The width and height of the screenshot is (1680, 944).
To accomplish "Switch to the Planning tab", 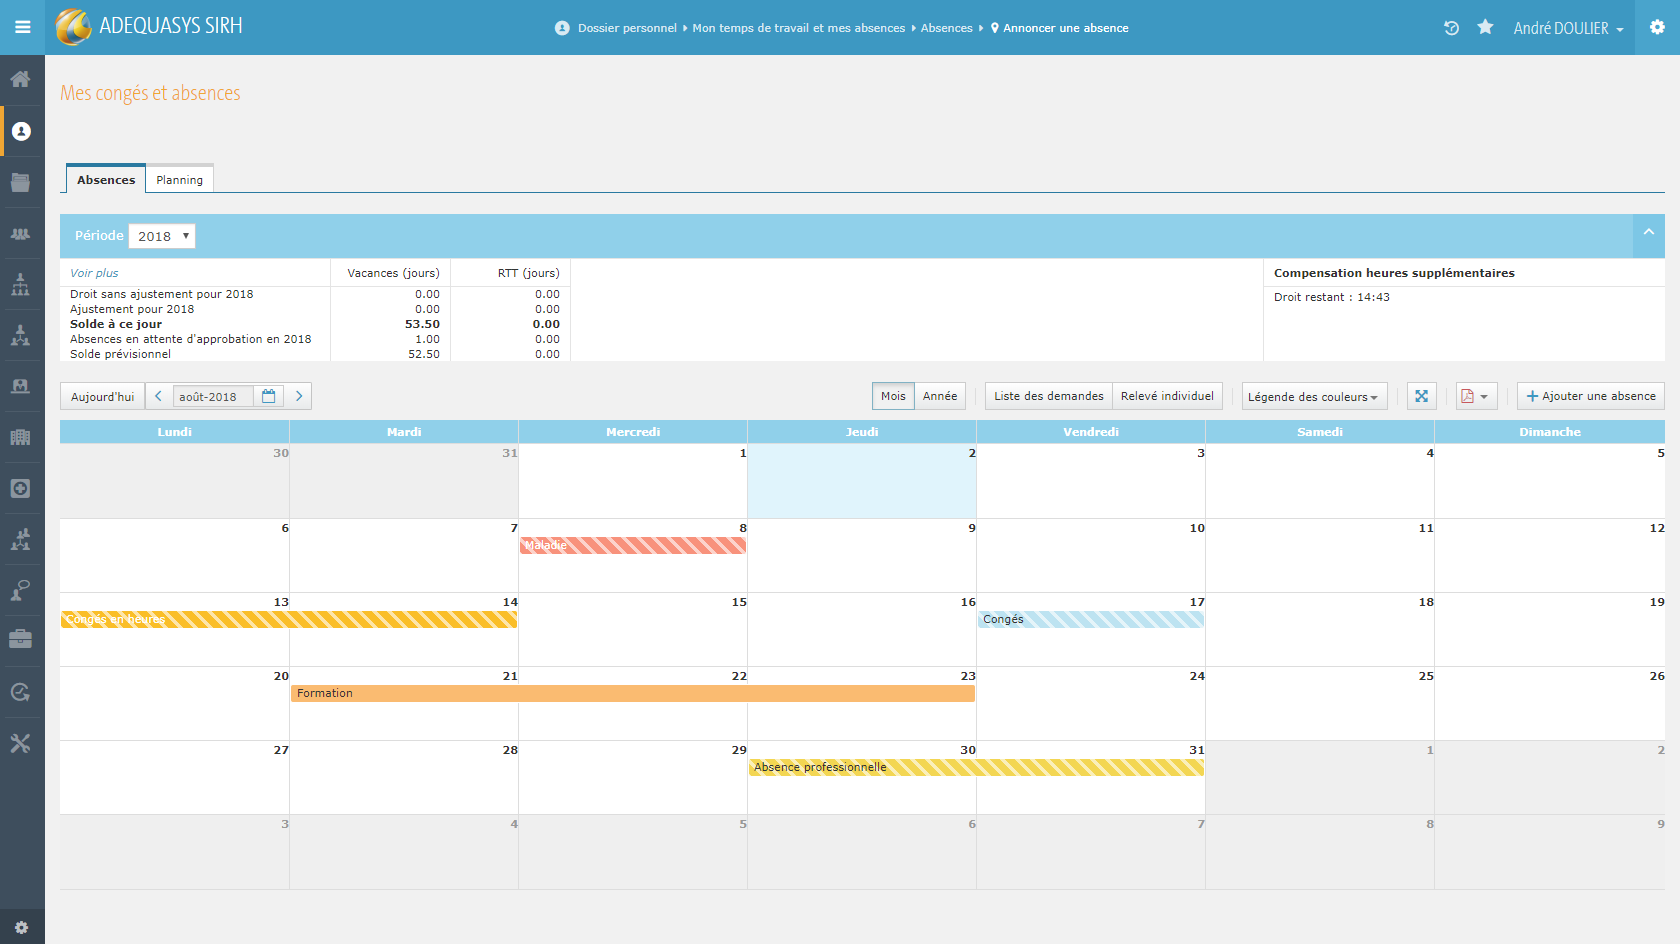I will (179, 179).
